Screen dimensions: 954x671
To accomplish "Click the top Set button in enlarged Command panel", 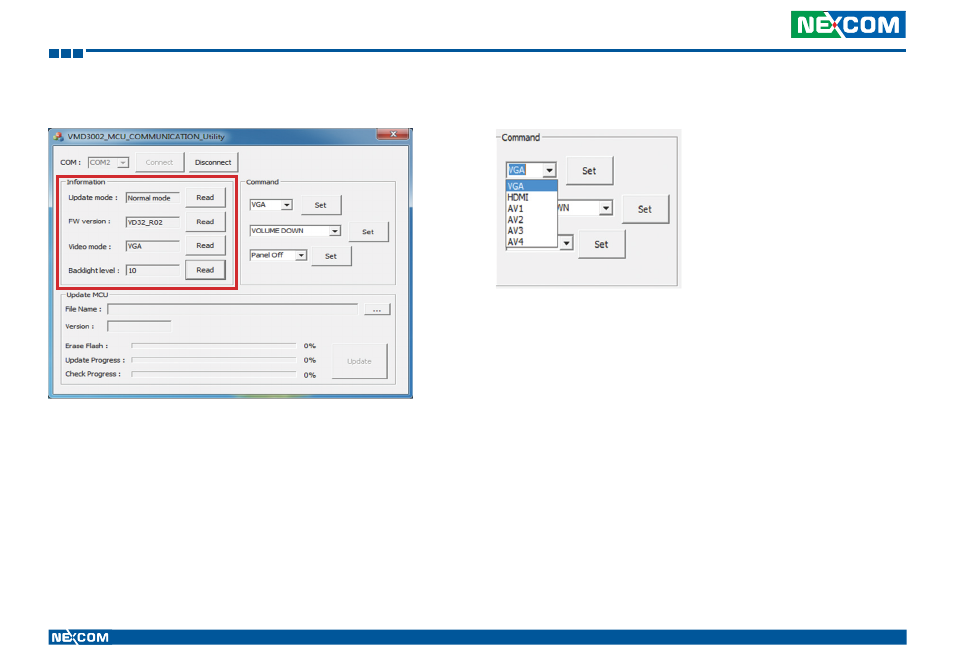I will 590,171.
